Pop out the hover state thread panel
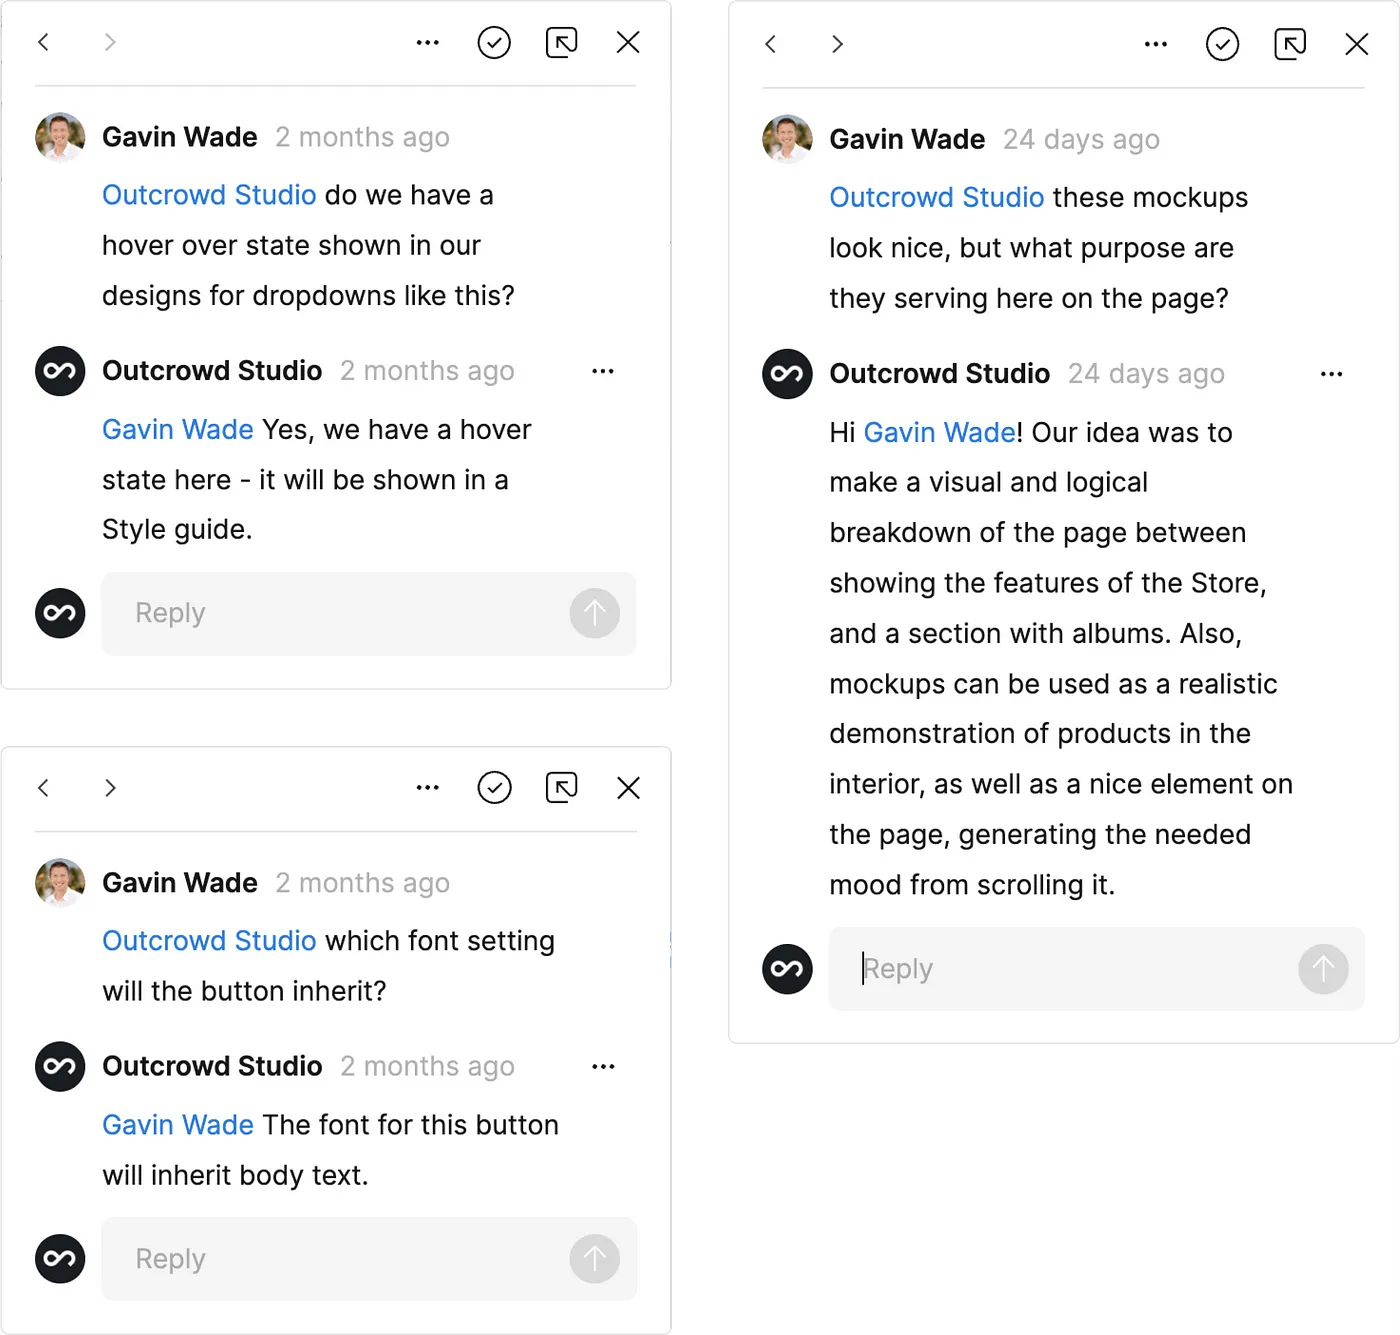The image size is (1400, 1335). tap(561, 43)
